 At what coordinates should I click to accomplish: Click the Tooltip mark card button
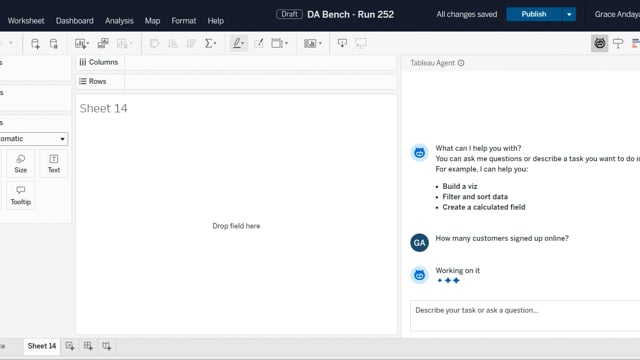coord(21,196)
